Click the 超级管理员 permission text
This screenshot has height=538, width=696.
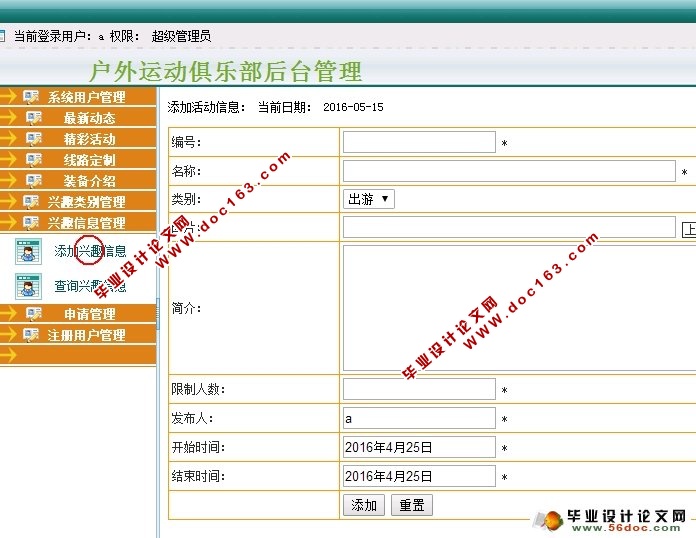tap(181, 36)
